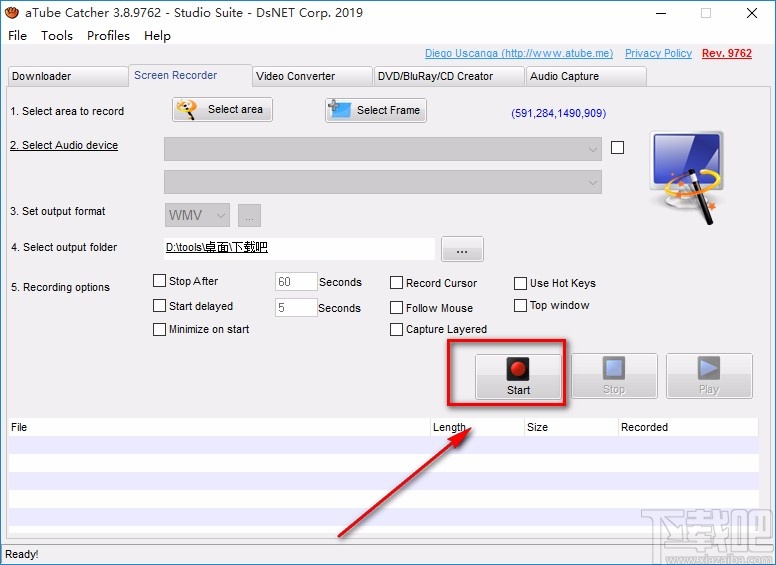Click the Play recording button
The height and width of the screenshot is (565, 776).
point(709,376)
